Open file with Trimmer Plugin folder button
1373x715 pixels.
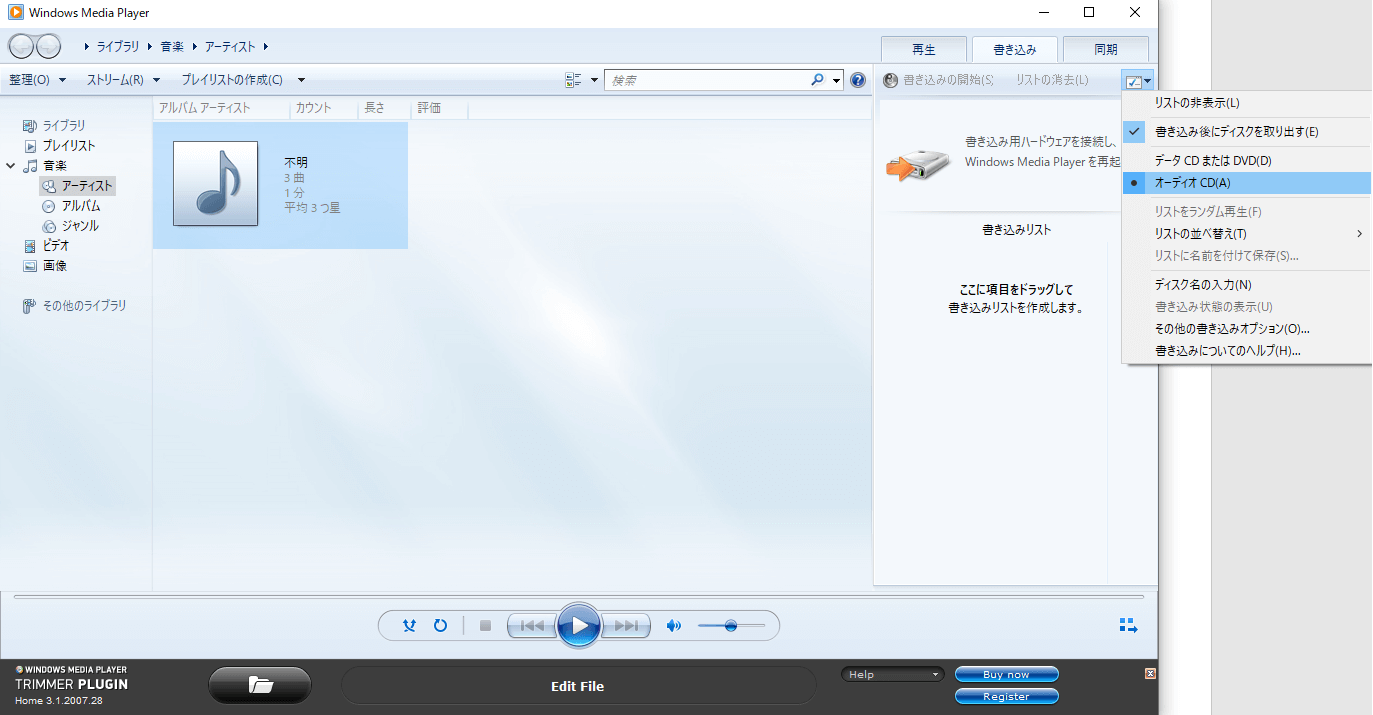(260, 686)
